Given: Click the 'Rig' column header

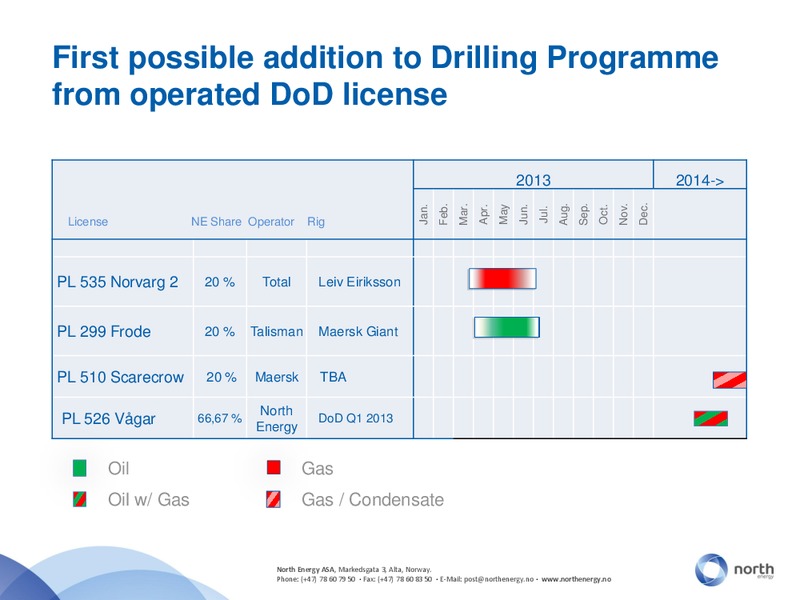Looking at the screenshot, I should [x=316, y=222].
